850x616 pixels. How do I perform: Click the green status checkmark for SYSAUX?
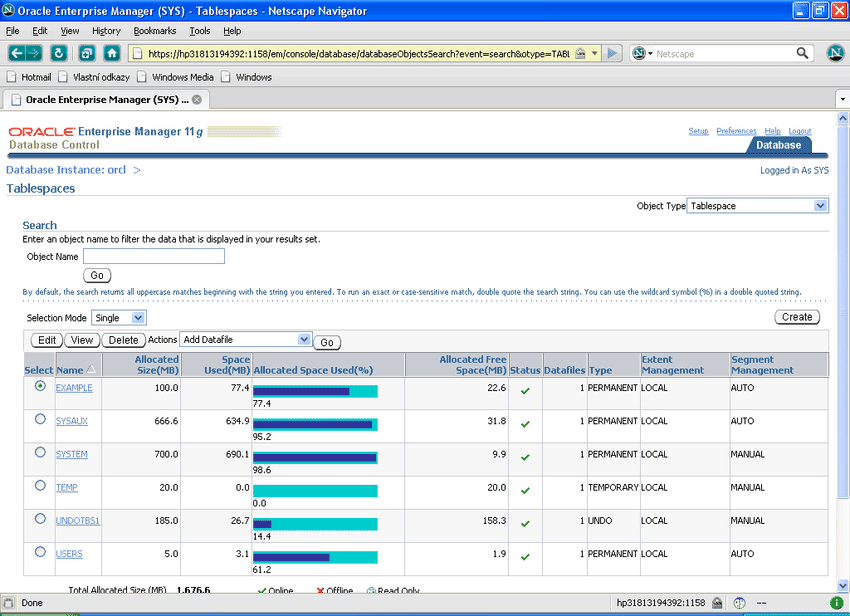coord(525,422)
